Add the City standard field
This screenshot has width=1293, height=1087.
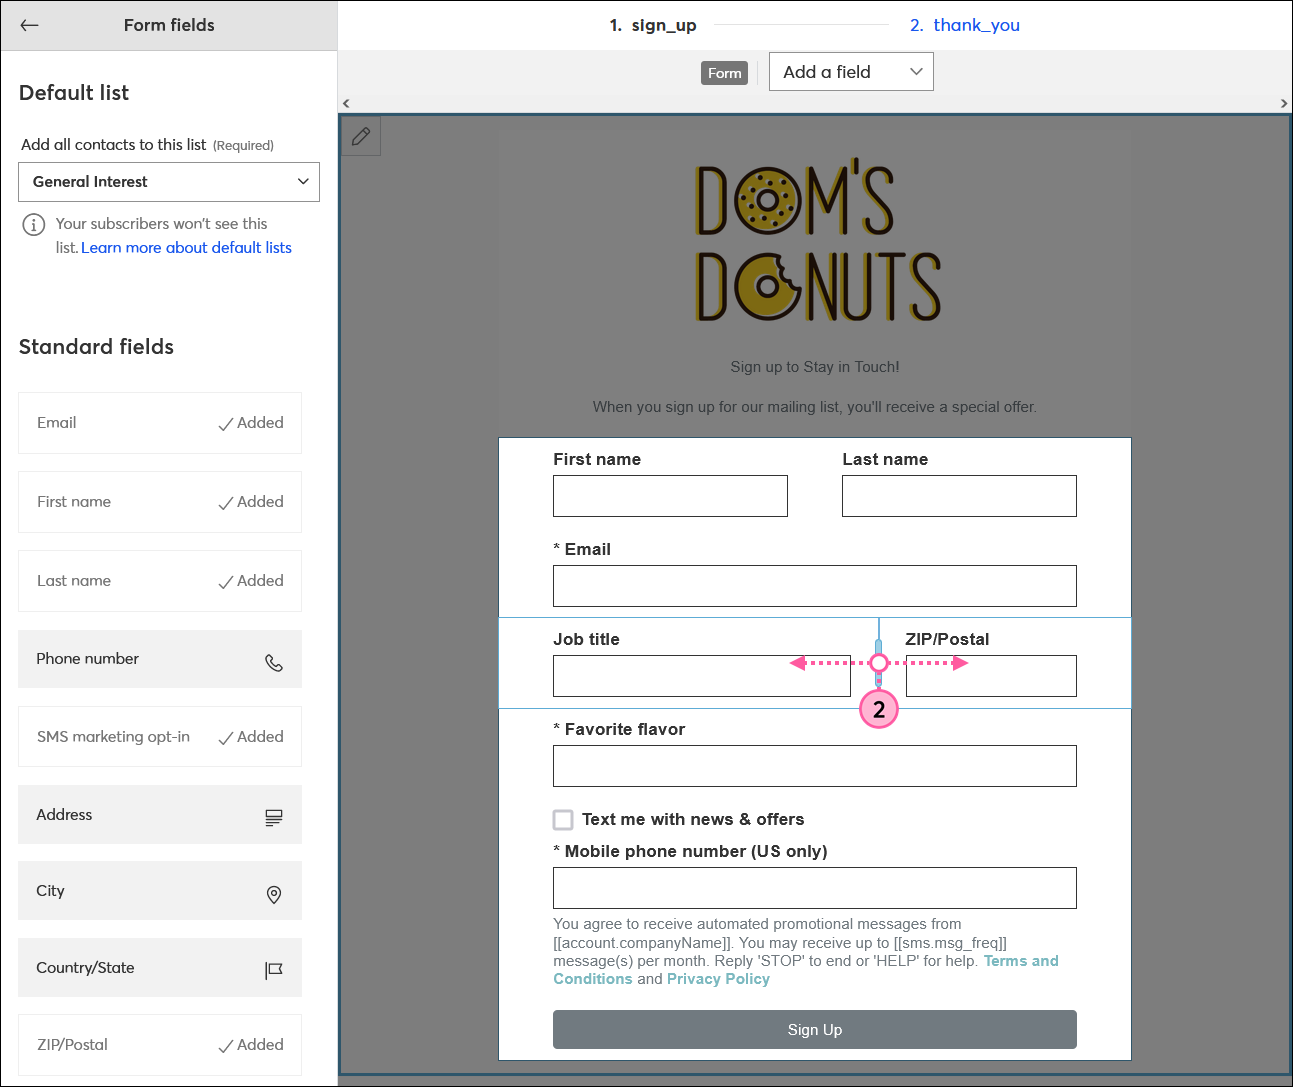pyautogui.click(x=160, y=891)
